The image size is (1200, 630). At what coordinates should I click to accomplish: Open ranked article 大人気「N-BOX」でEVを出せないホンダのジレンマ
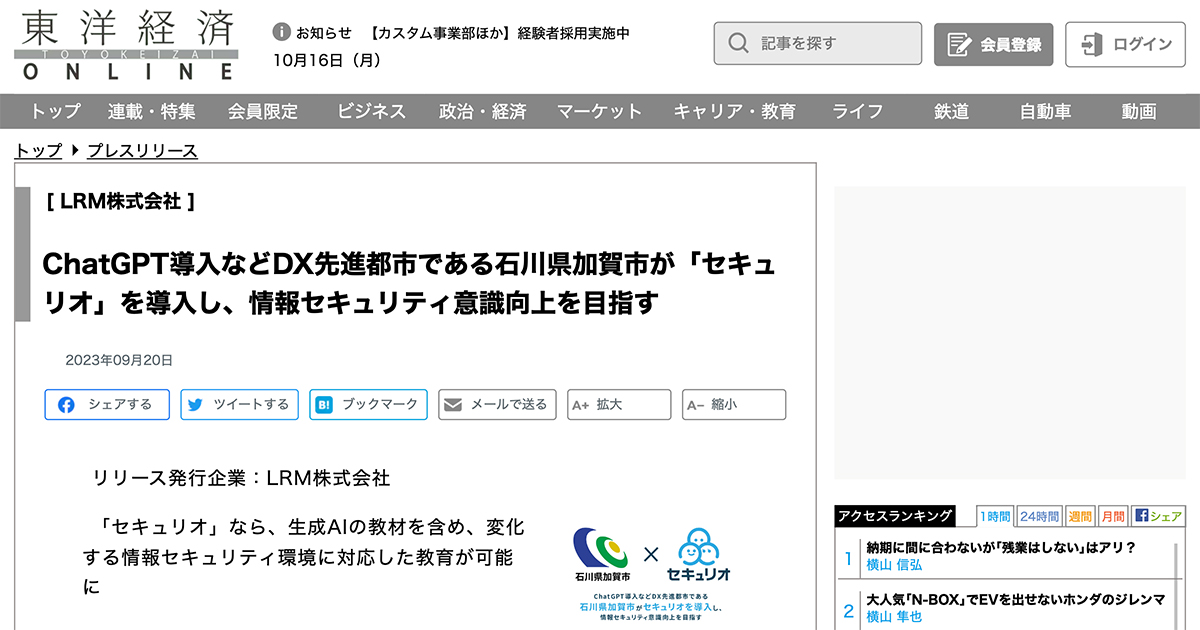1016,599
